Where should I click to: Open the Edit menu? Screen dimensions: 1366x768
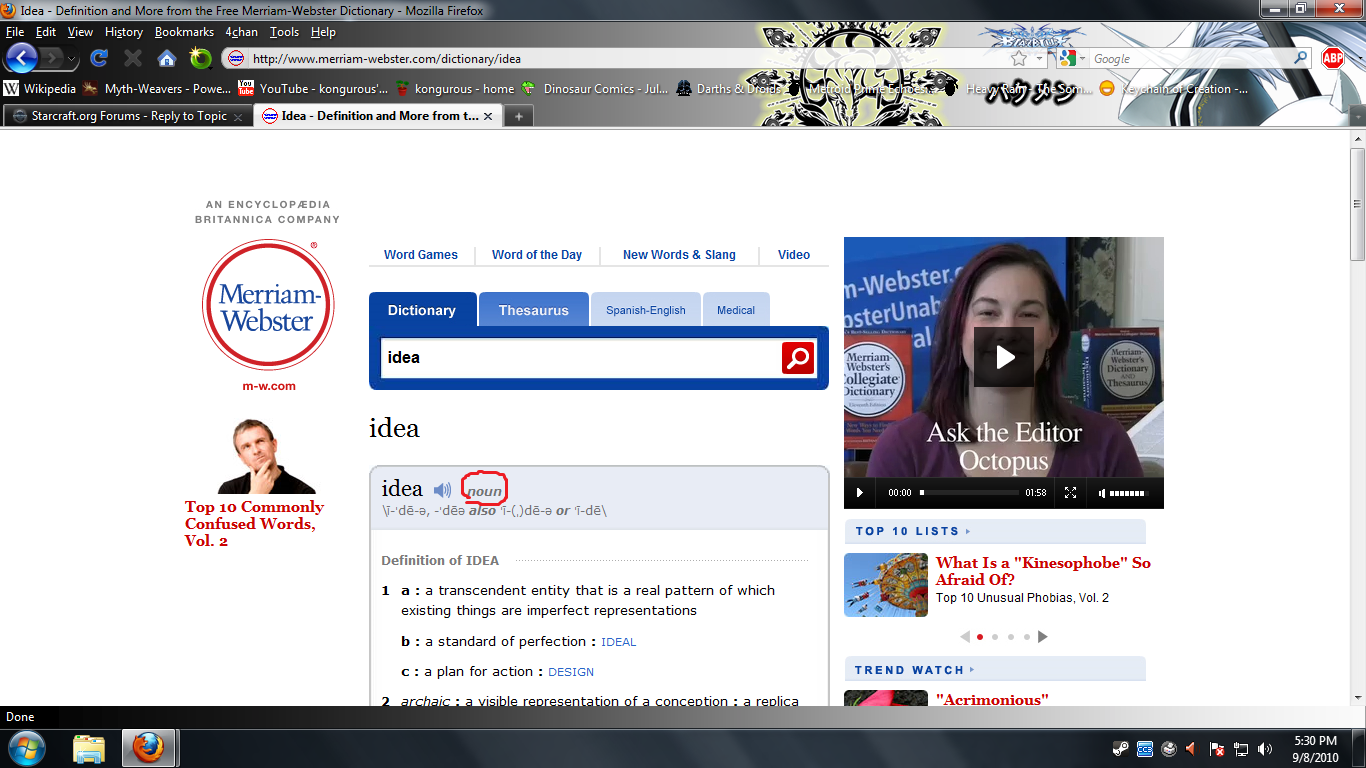click(46, 32)
